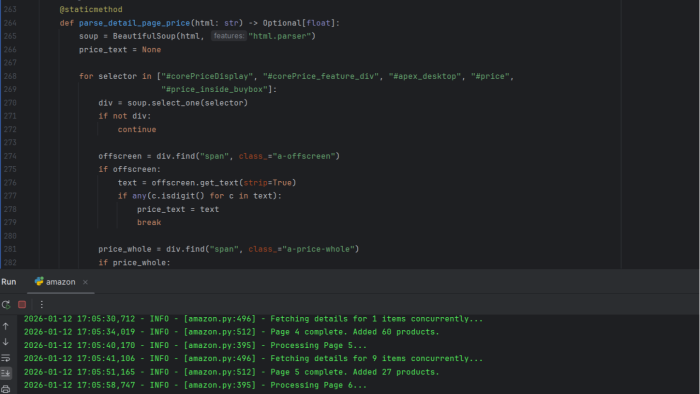Click line number 281 in the gutter
This screenshot has width=700, height=394.
pos(10,249)
